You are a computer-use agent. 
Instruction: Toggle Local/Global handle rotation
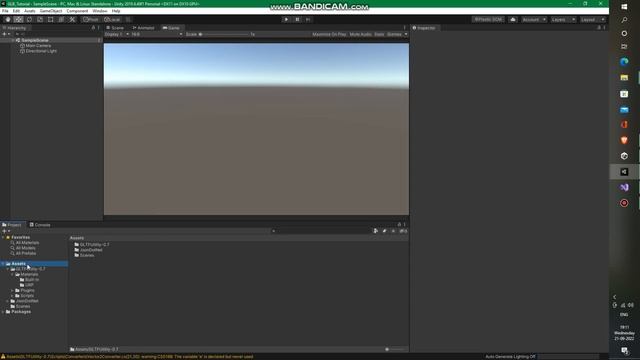pos(112,19)
